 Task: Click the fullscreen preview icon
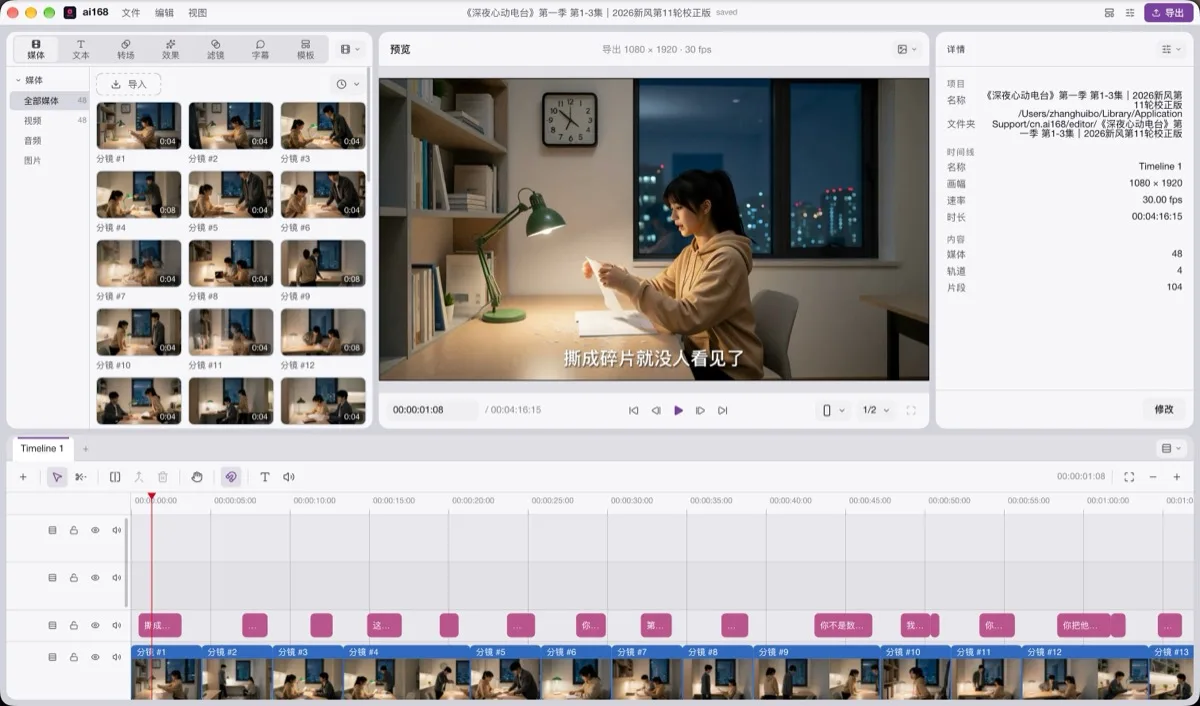click(x=911, y=410)
